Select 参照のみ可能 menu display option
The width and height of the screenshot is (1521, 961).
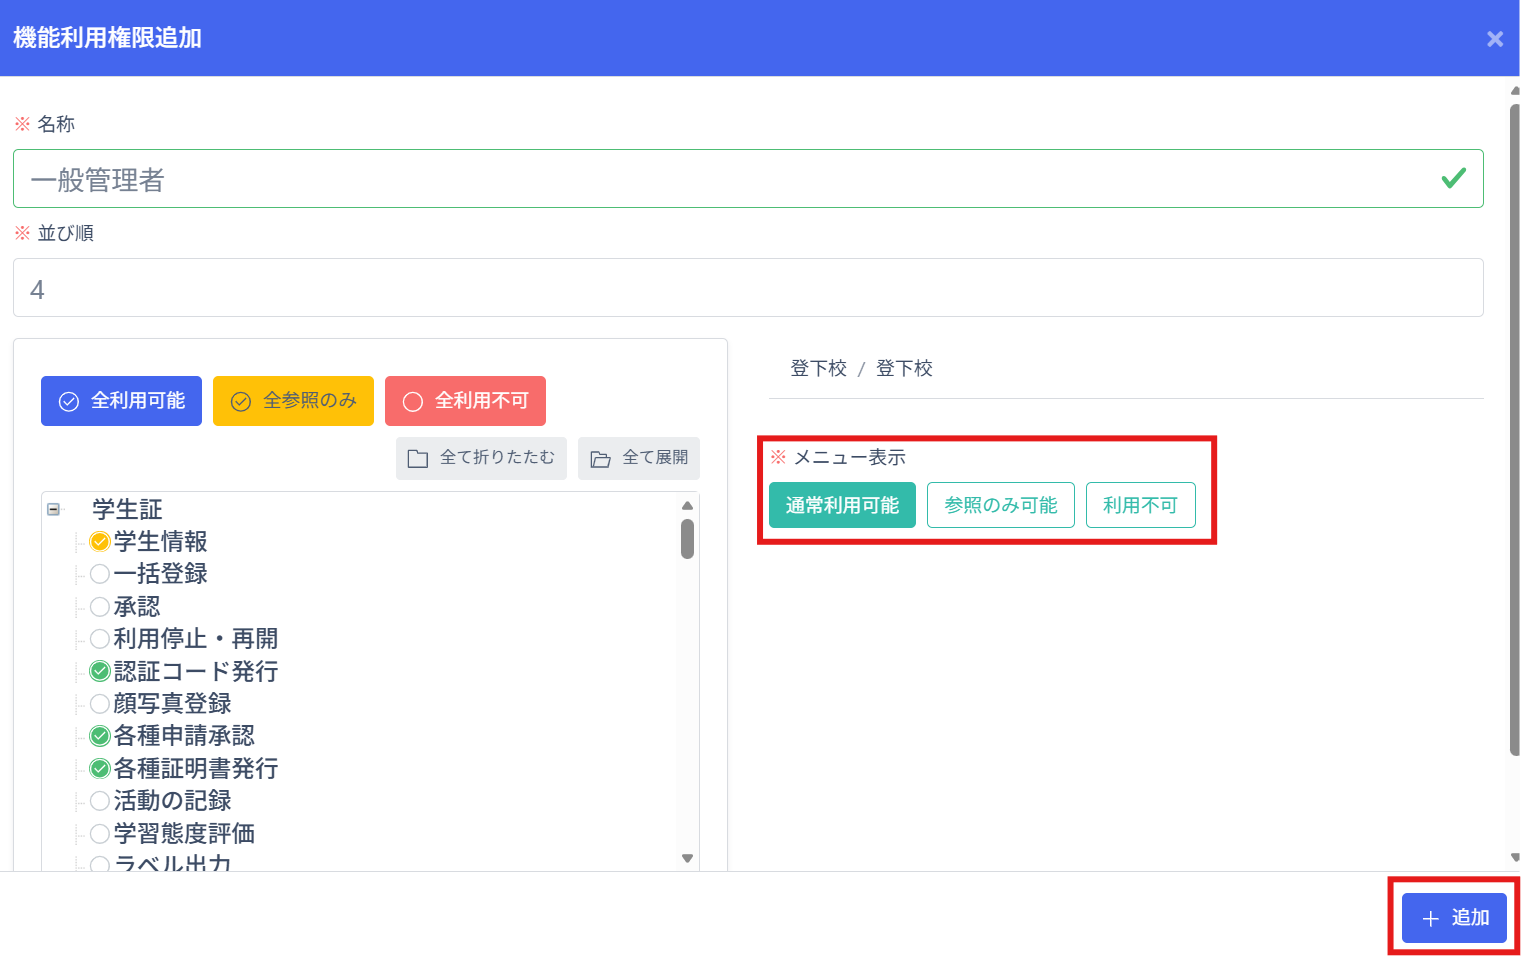[x=1000, y=505]
